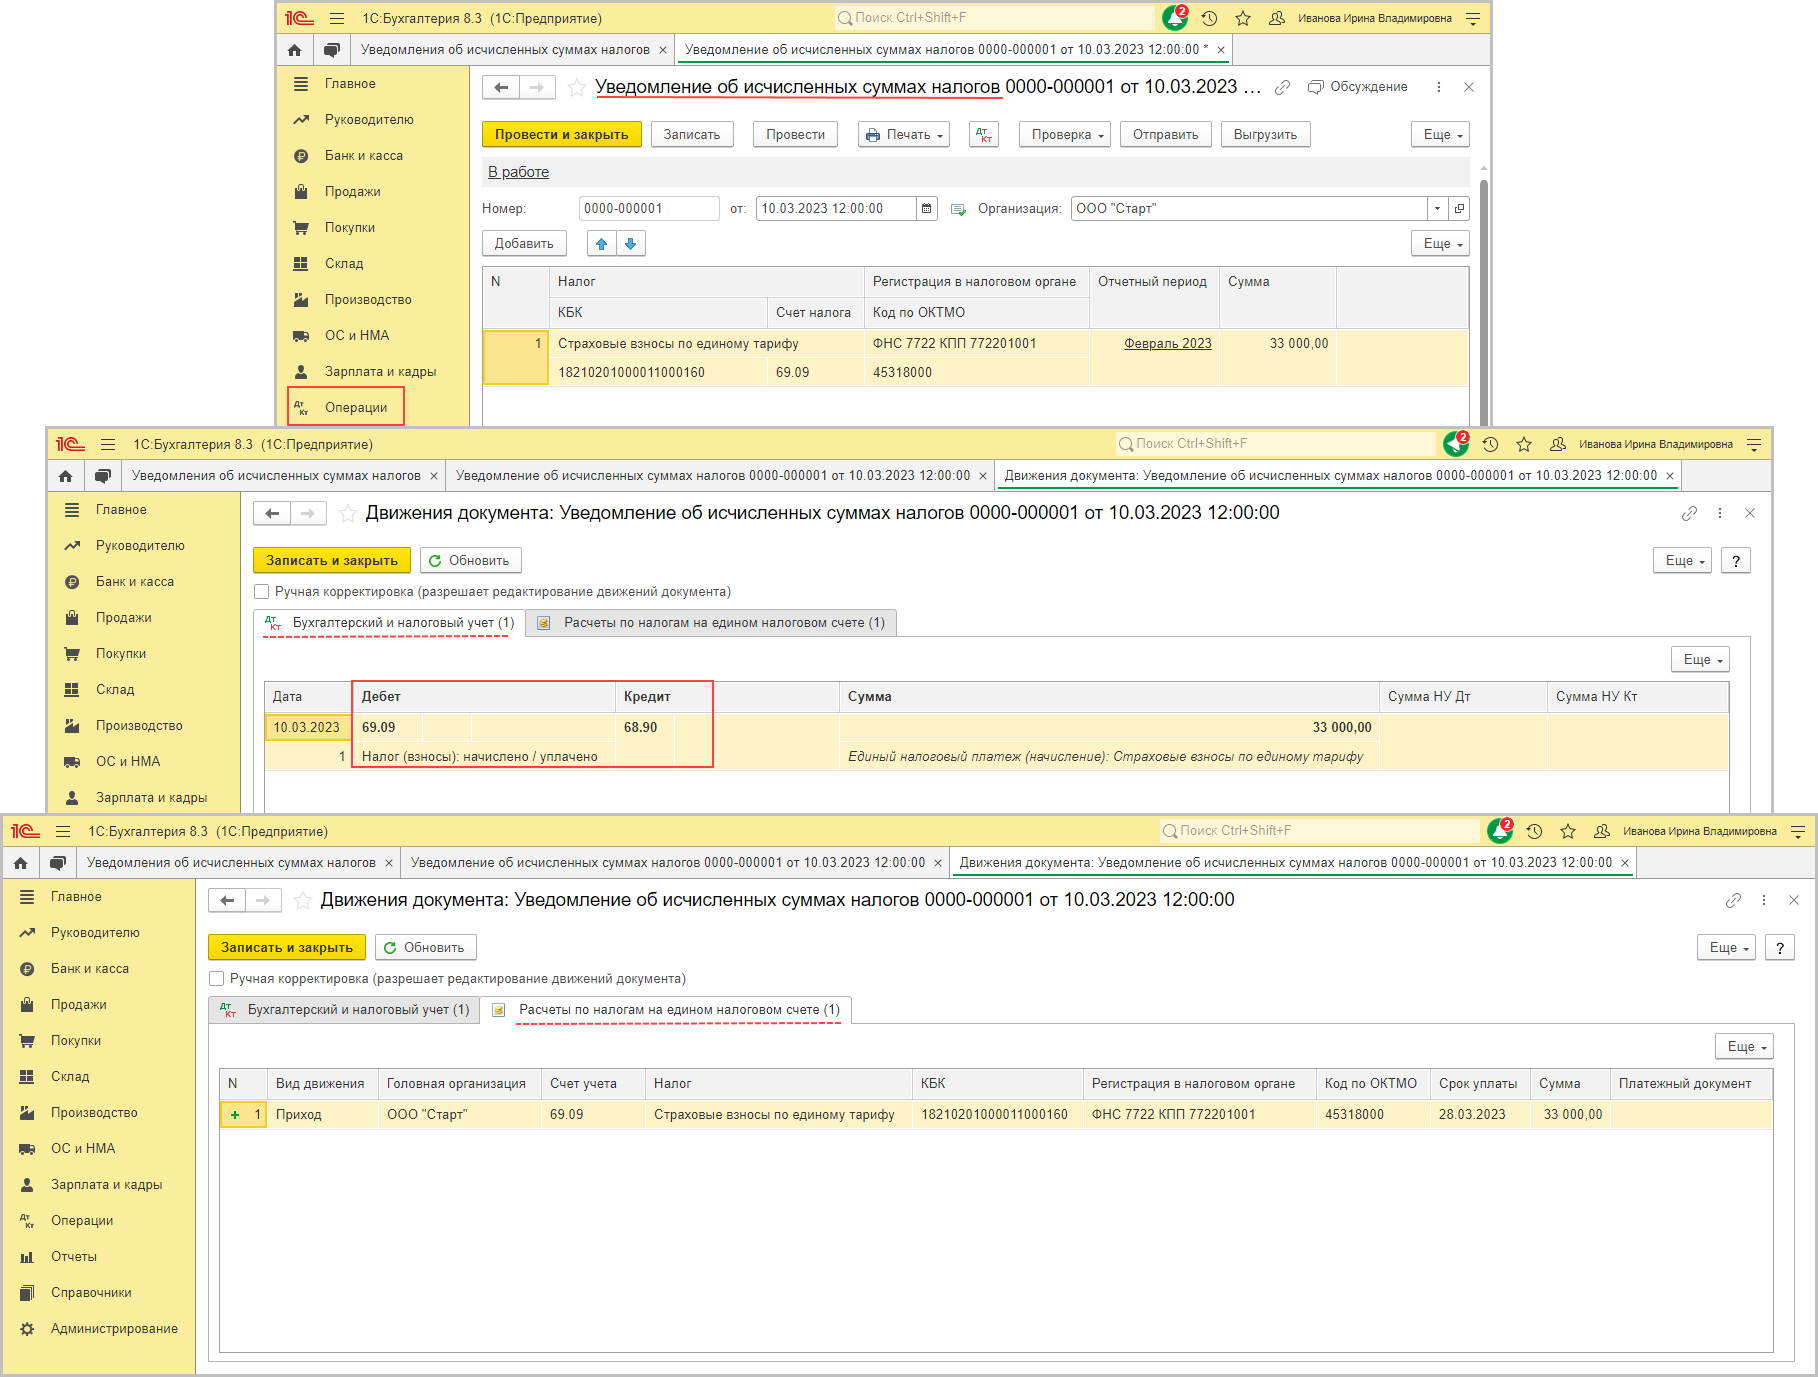This screenshot has height=1377, width=1818.
Task: Open the Февраль 2023 reporting period link
Action: click(x=1167, y=344)
